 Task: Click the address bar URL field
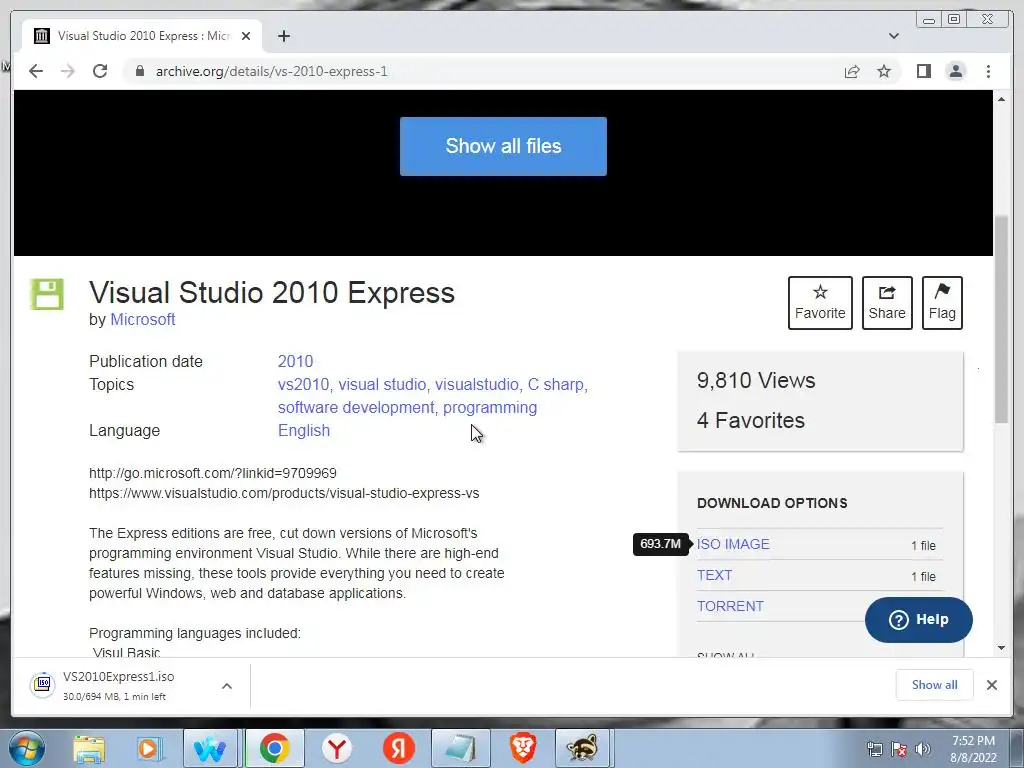[x=483, y=71]
